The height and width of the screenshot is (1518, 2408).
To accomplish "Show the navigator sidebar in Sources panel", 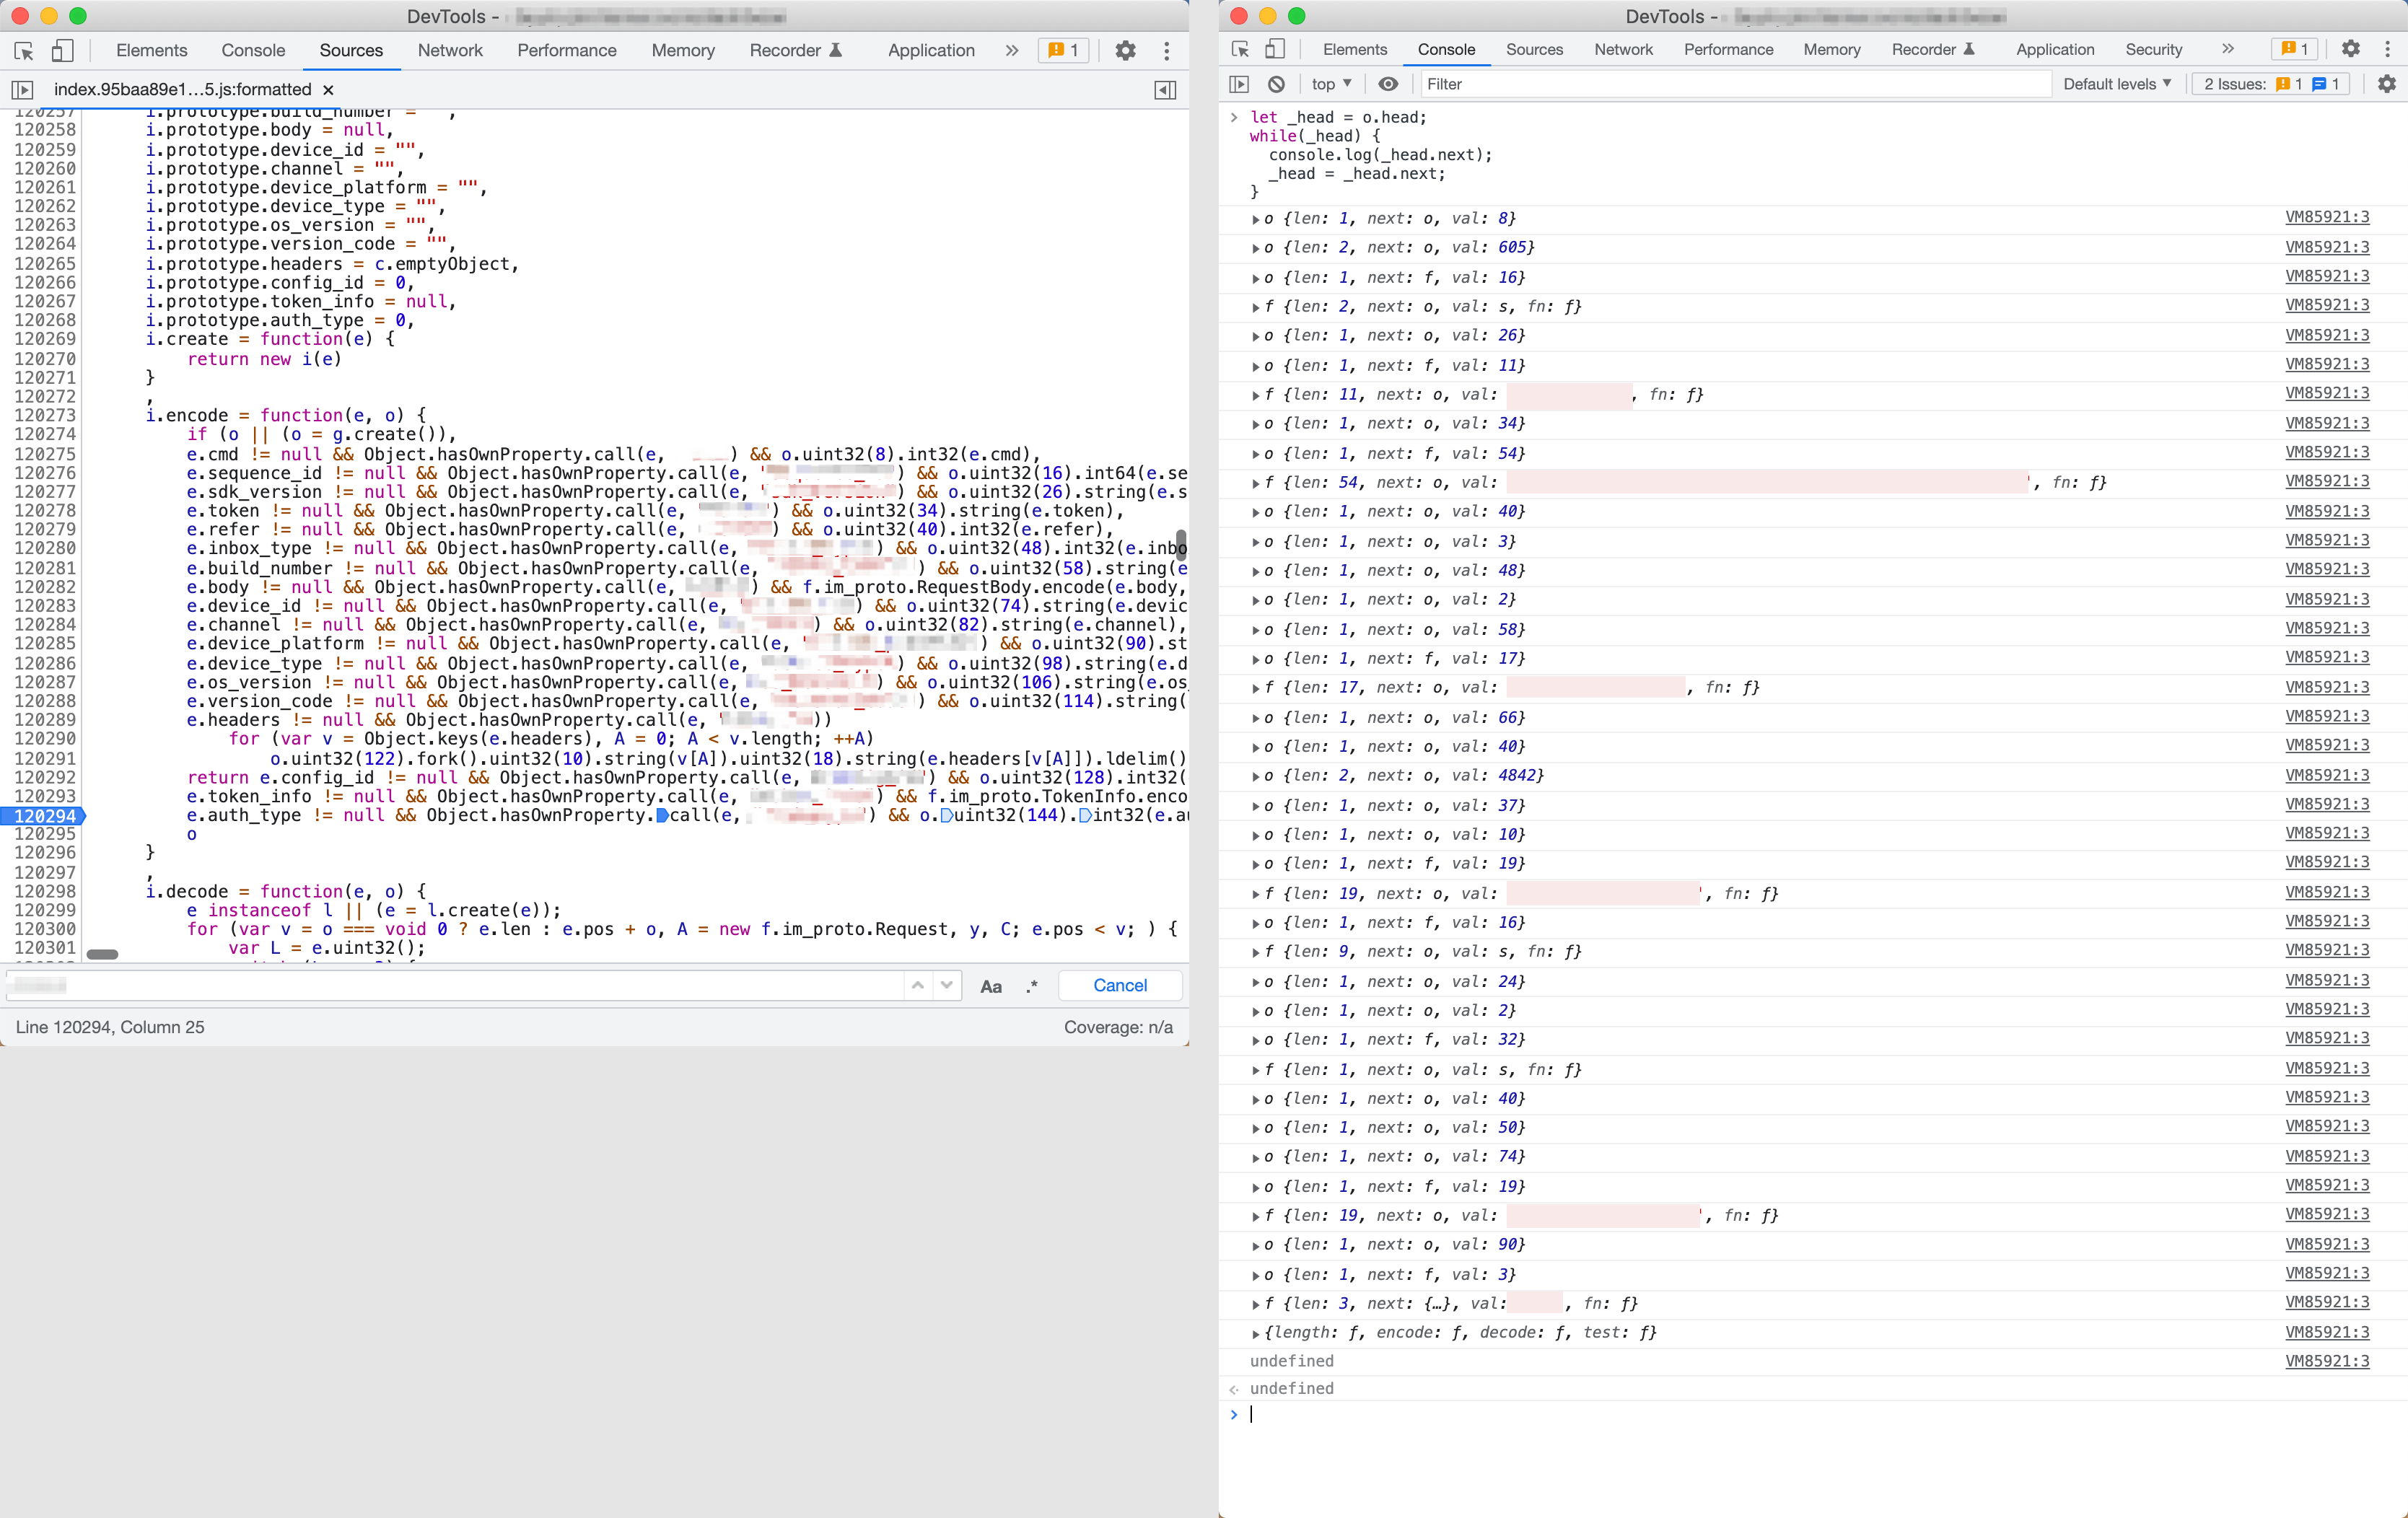I will tap(22, 89).
